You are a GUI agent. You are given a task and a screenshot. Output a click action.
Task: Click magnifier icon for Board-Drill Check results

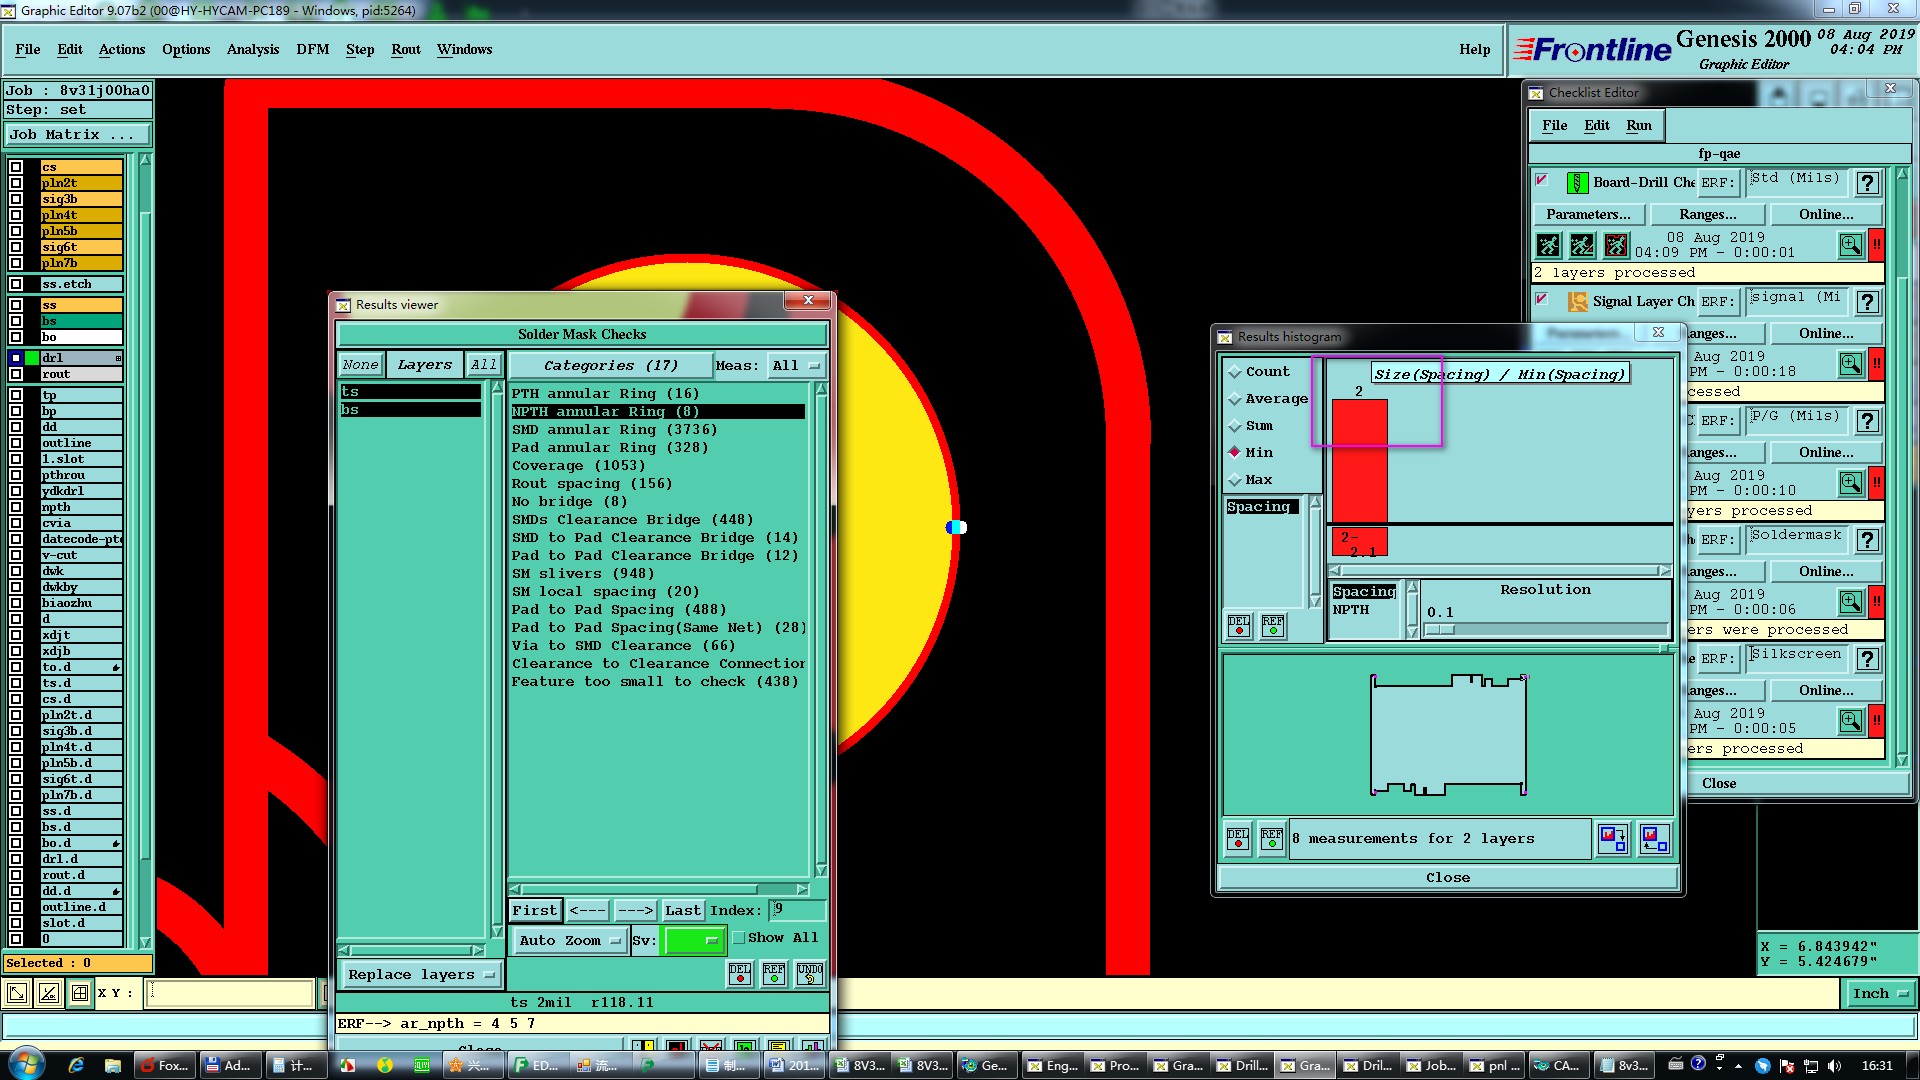click(1850, 245)
